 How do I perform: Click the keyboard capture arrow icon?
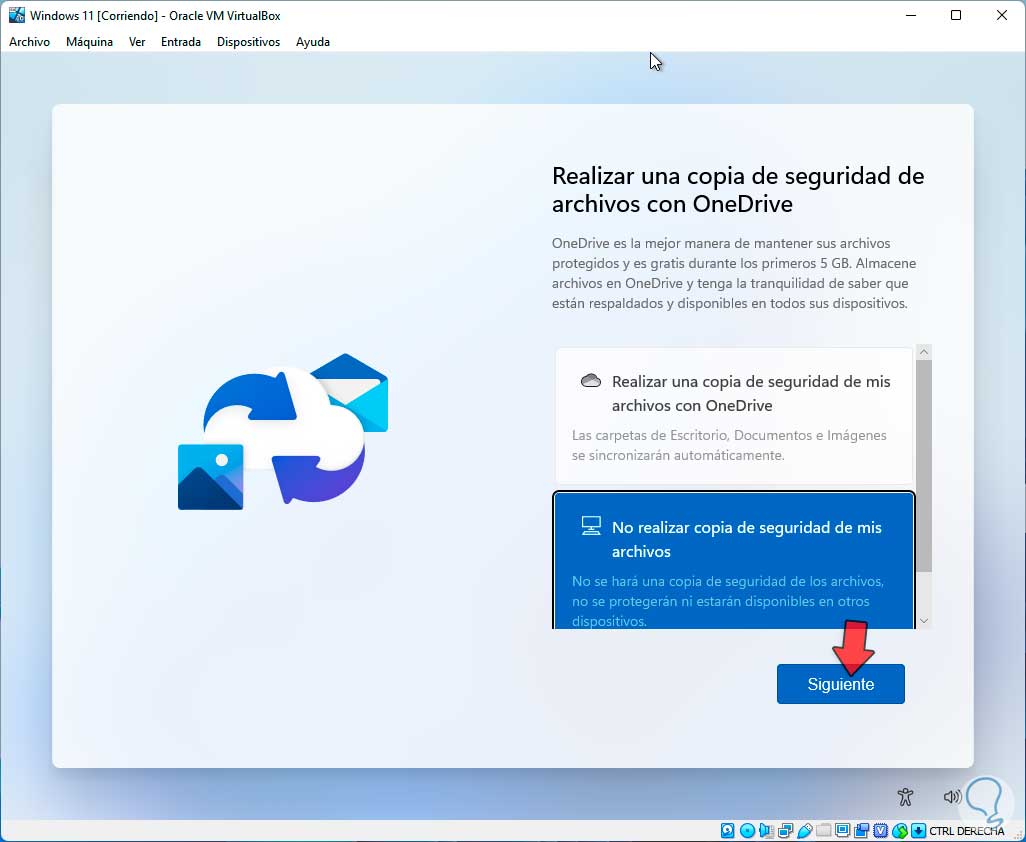tap(919, 831)
